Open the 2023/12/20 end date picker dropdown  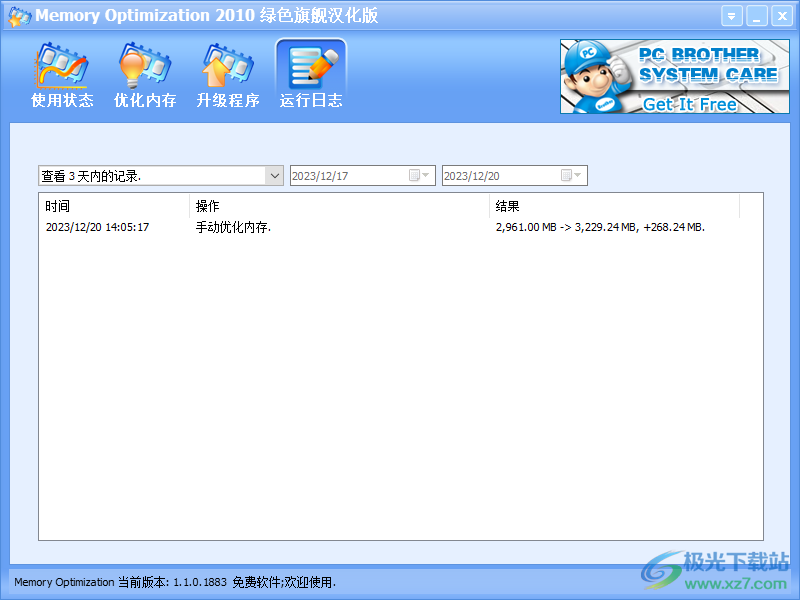[x=578, y=175]
